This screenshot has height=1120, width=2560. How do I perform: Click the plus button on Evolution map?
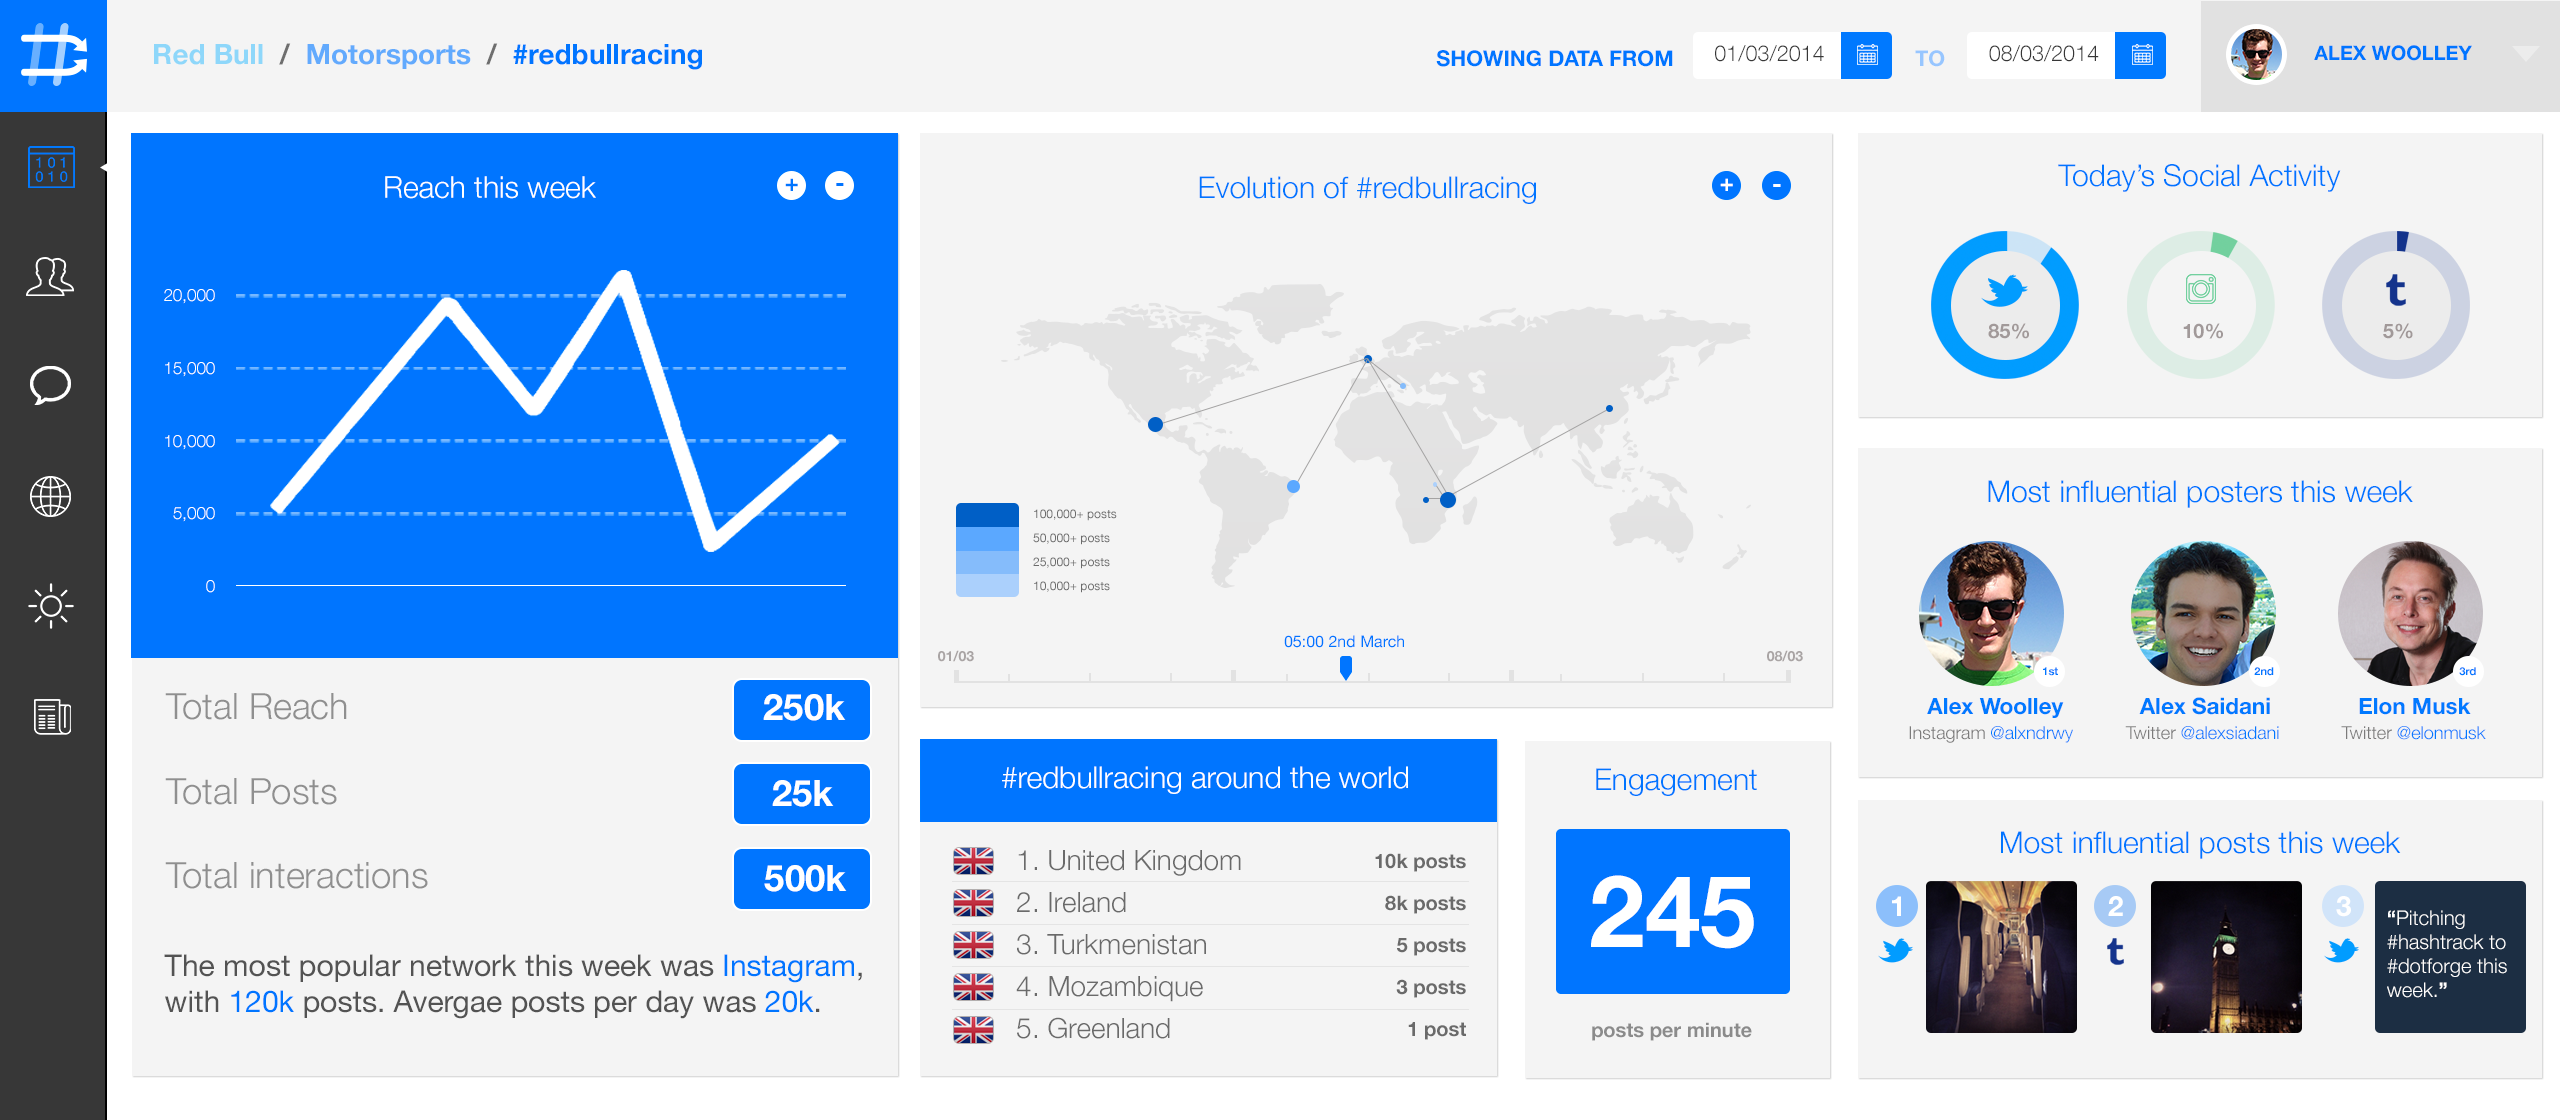pyautogui.click(x=1726, y=184)
